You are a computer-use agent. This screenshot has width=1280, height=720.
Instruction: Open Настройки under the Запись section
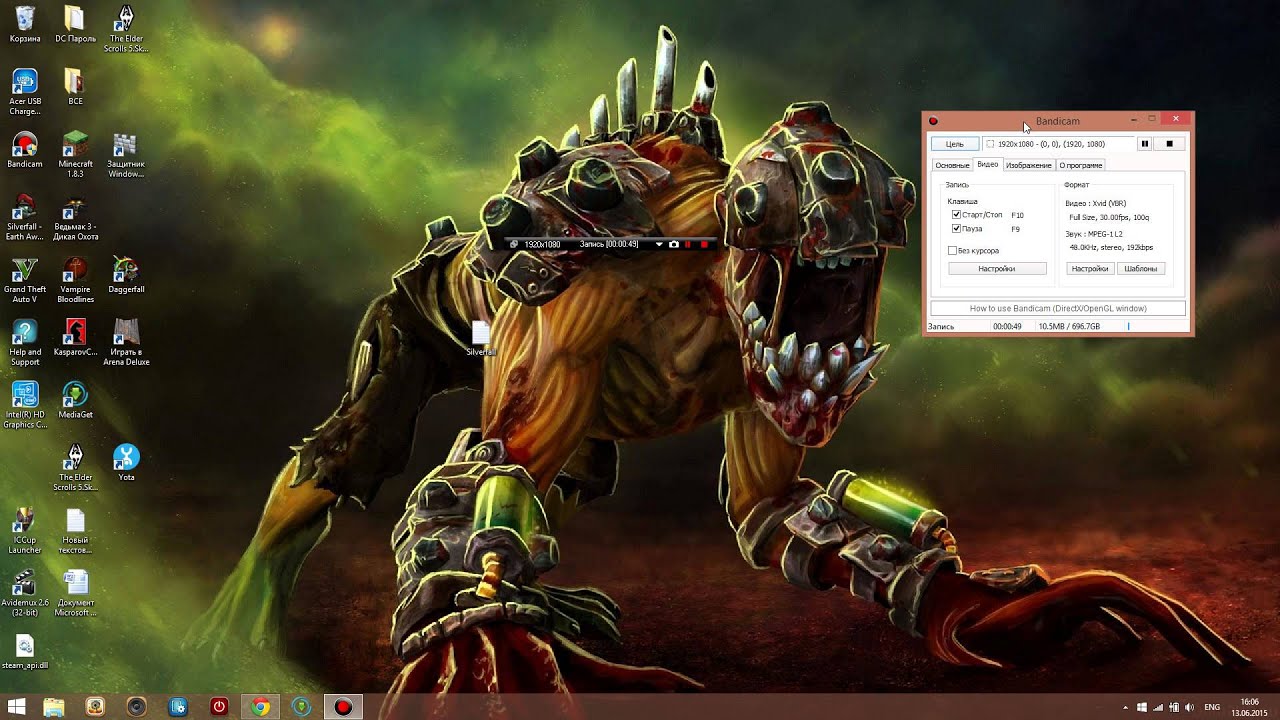[x=997, y=268]
